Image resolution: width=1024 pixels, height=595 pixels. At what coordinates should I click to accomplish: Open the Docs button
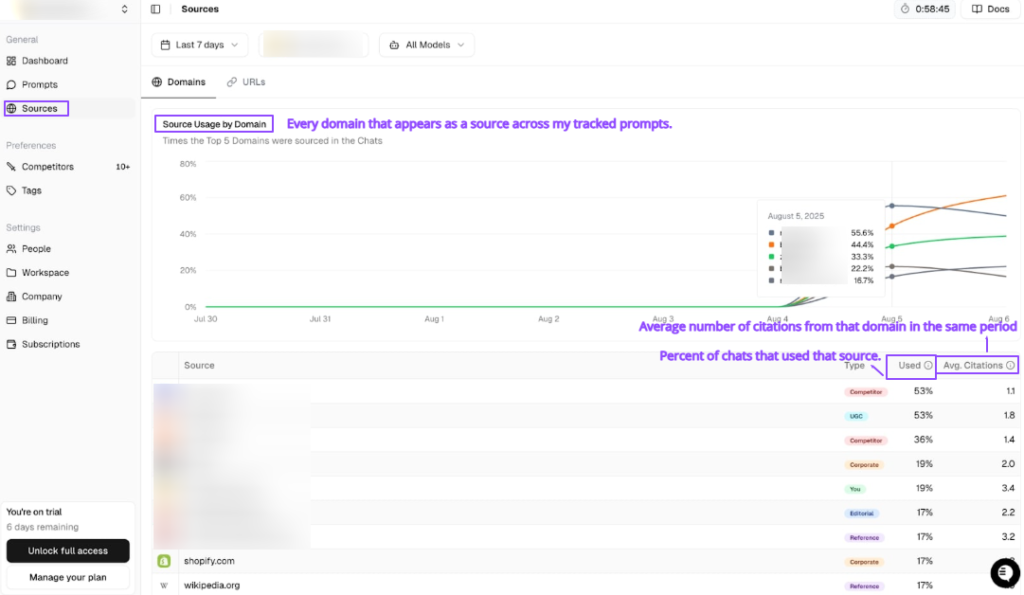(x=990, y=9)
